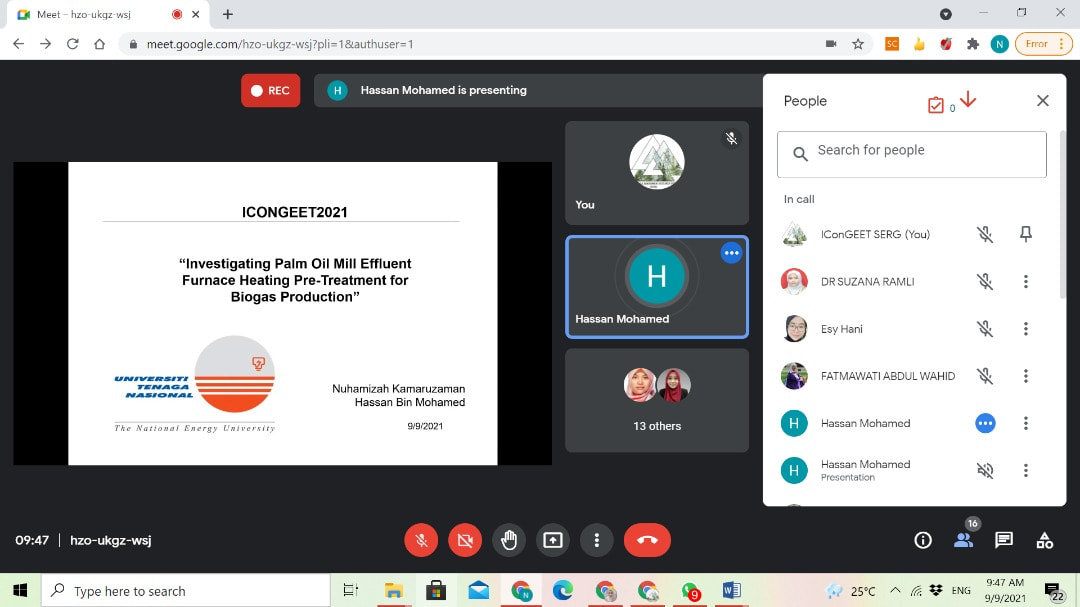Leave the call with red hang-up button
The height and width of the screenshot is (607, 1080).
tap(647, 540)
